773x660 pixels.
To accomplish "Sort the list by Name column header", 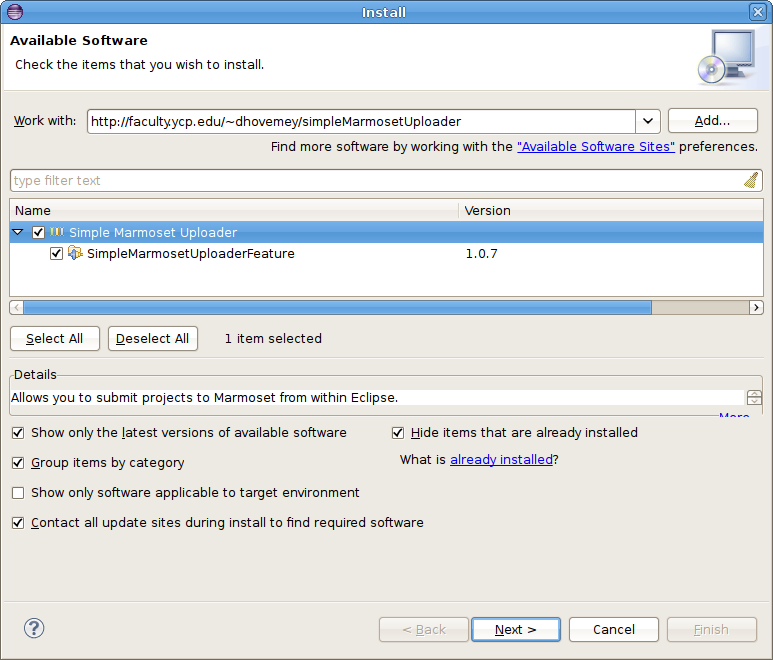I will click(x=234, y=211).
